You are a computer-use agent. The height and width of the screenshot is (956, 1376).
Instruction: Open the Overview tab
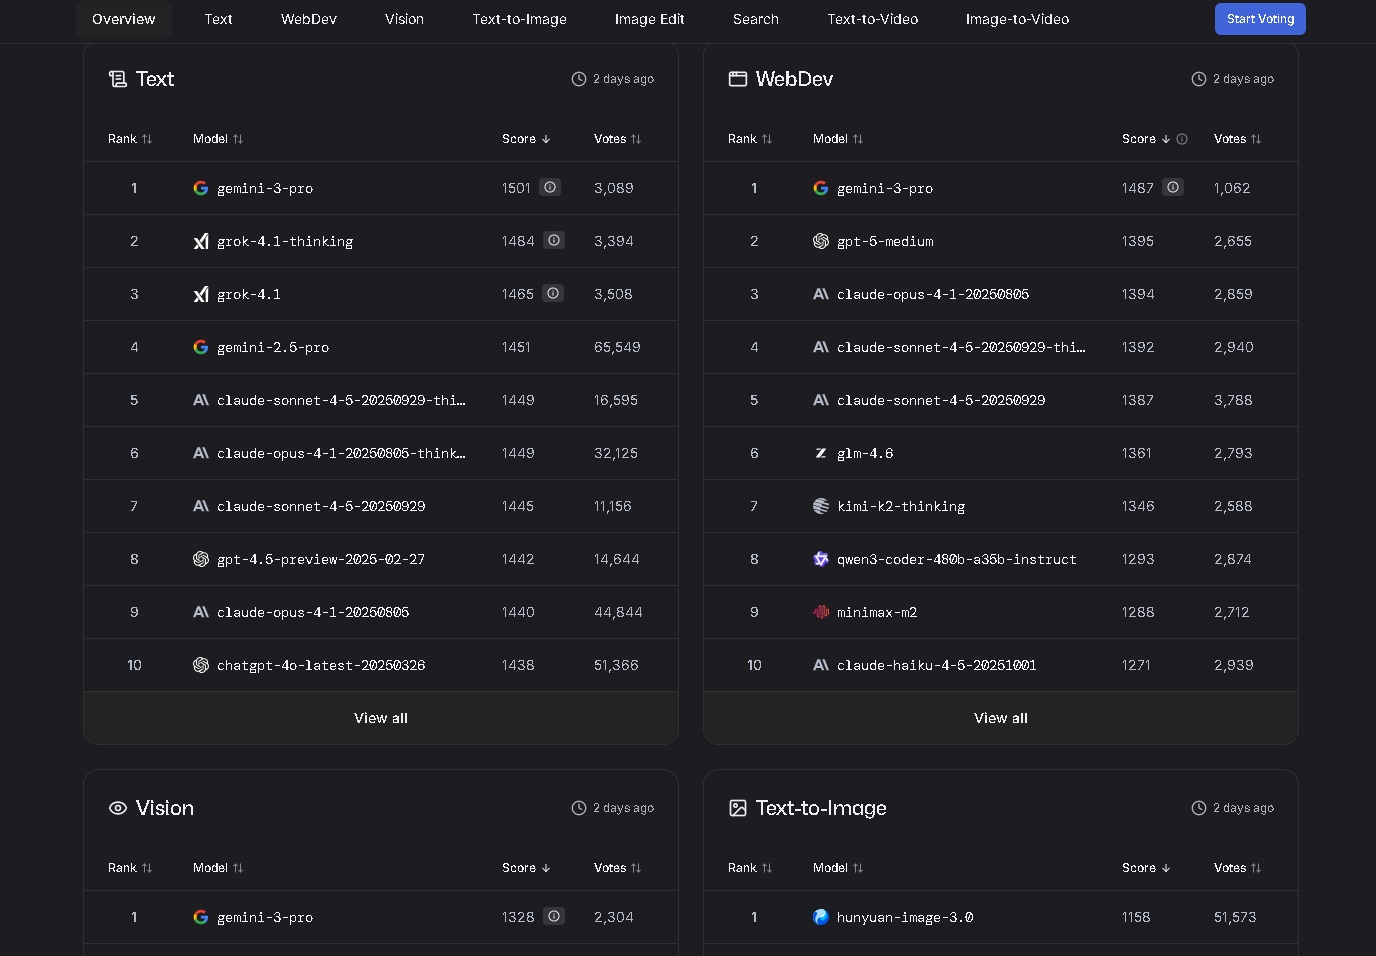(124, 19)
